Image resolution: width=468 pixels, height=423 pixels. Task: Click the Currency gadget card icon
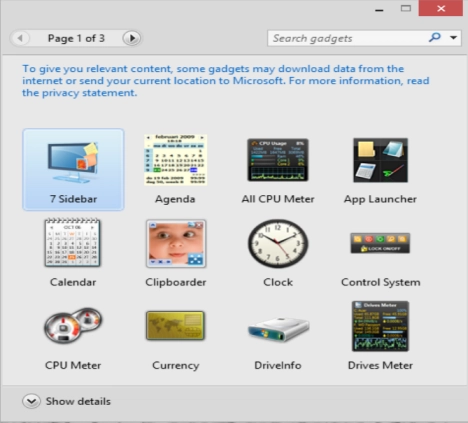click(x=175, y=325)
